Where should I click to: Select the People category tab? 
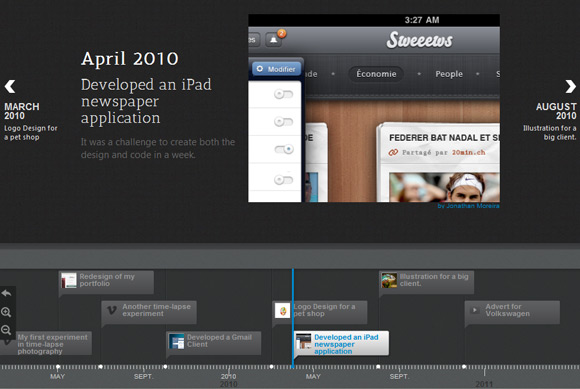click(x=449, y=74)
